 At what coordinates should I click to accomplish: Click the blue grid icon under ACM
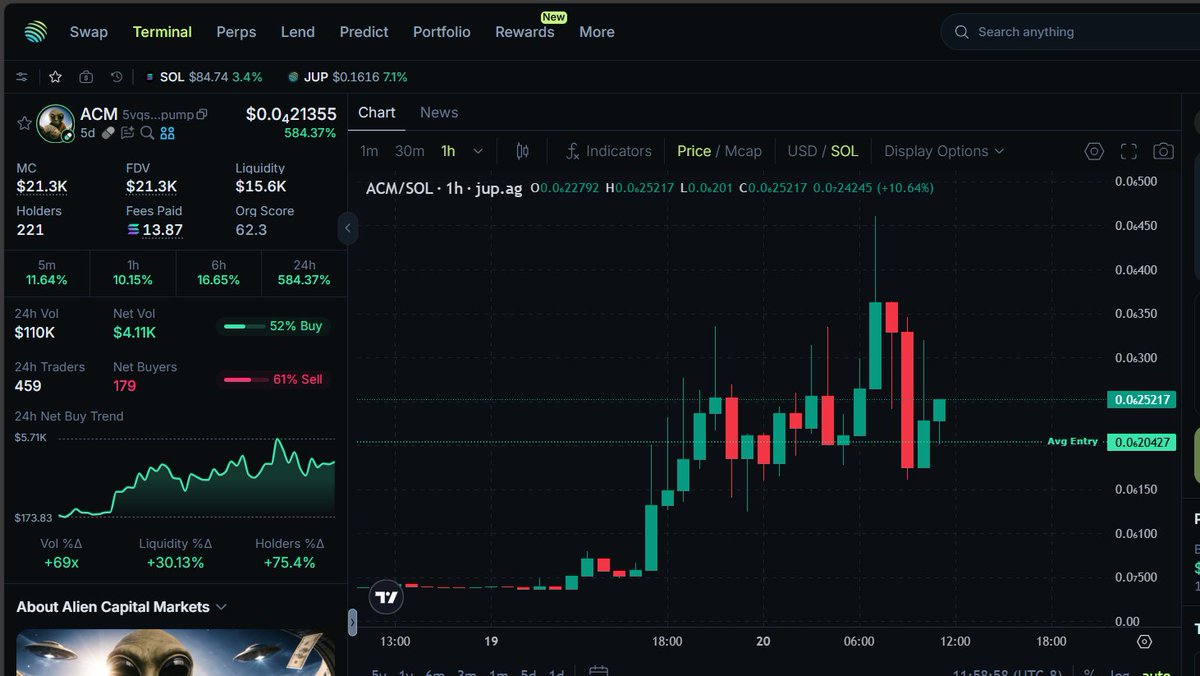click(x=167, y=132)
